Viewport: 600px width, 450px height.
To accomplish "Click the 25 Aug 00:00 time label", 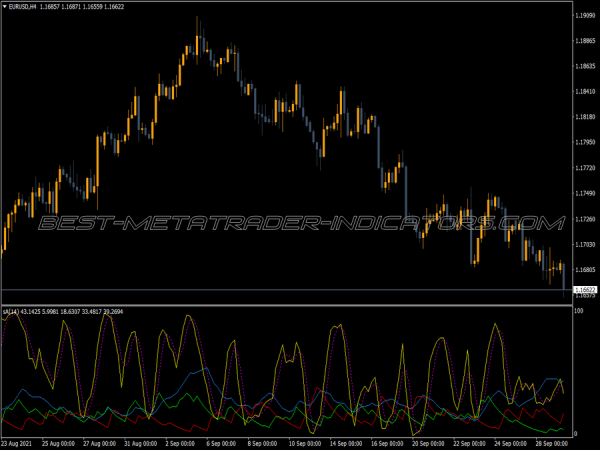I will tap(58, 444).
